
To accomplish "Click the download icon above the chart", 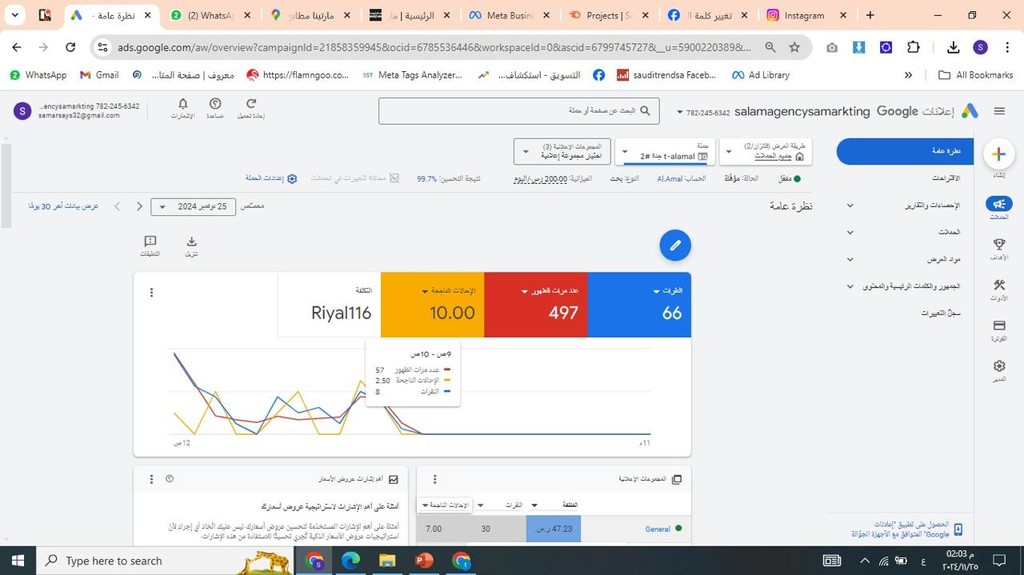I will pos(191,242).
